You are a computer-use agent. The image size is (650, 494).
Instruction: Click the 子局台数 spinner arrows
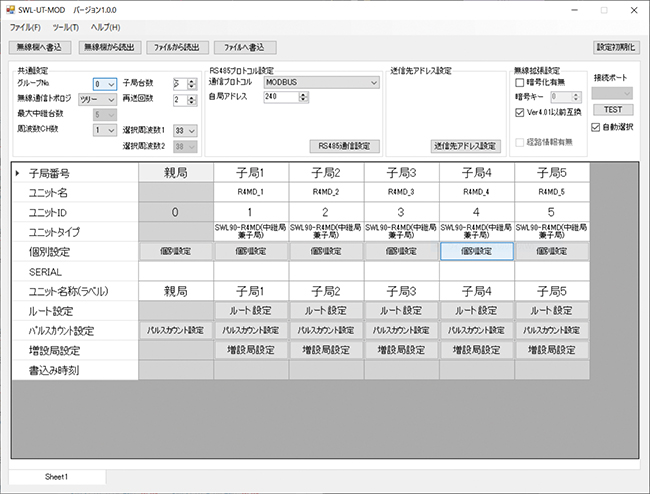click(191, 84)
